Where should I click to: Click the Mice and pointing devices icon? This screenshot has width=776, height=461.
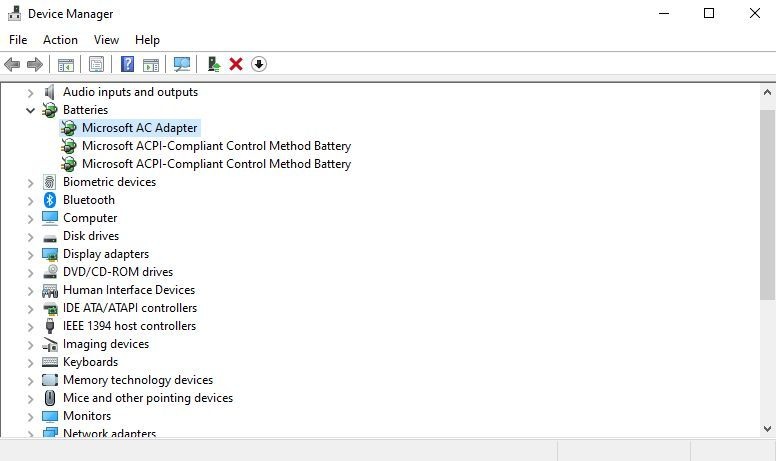49,398
